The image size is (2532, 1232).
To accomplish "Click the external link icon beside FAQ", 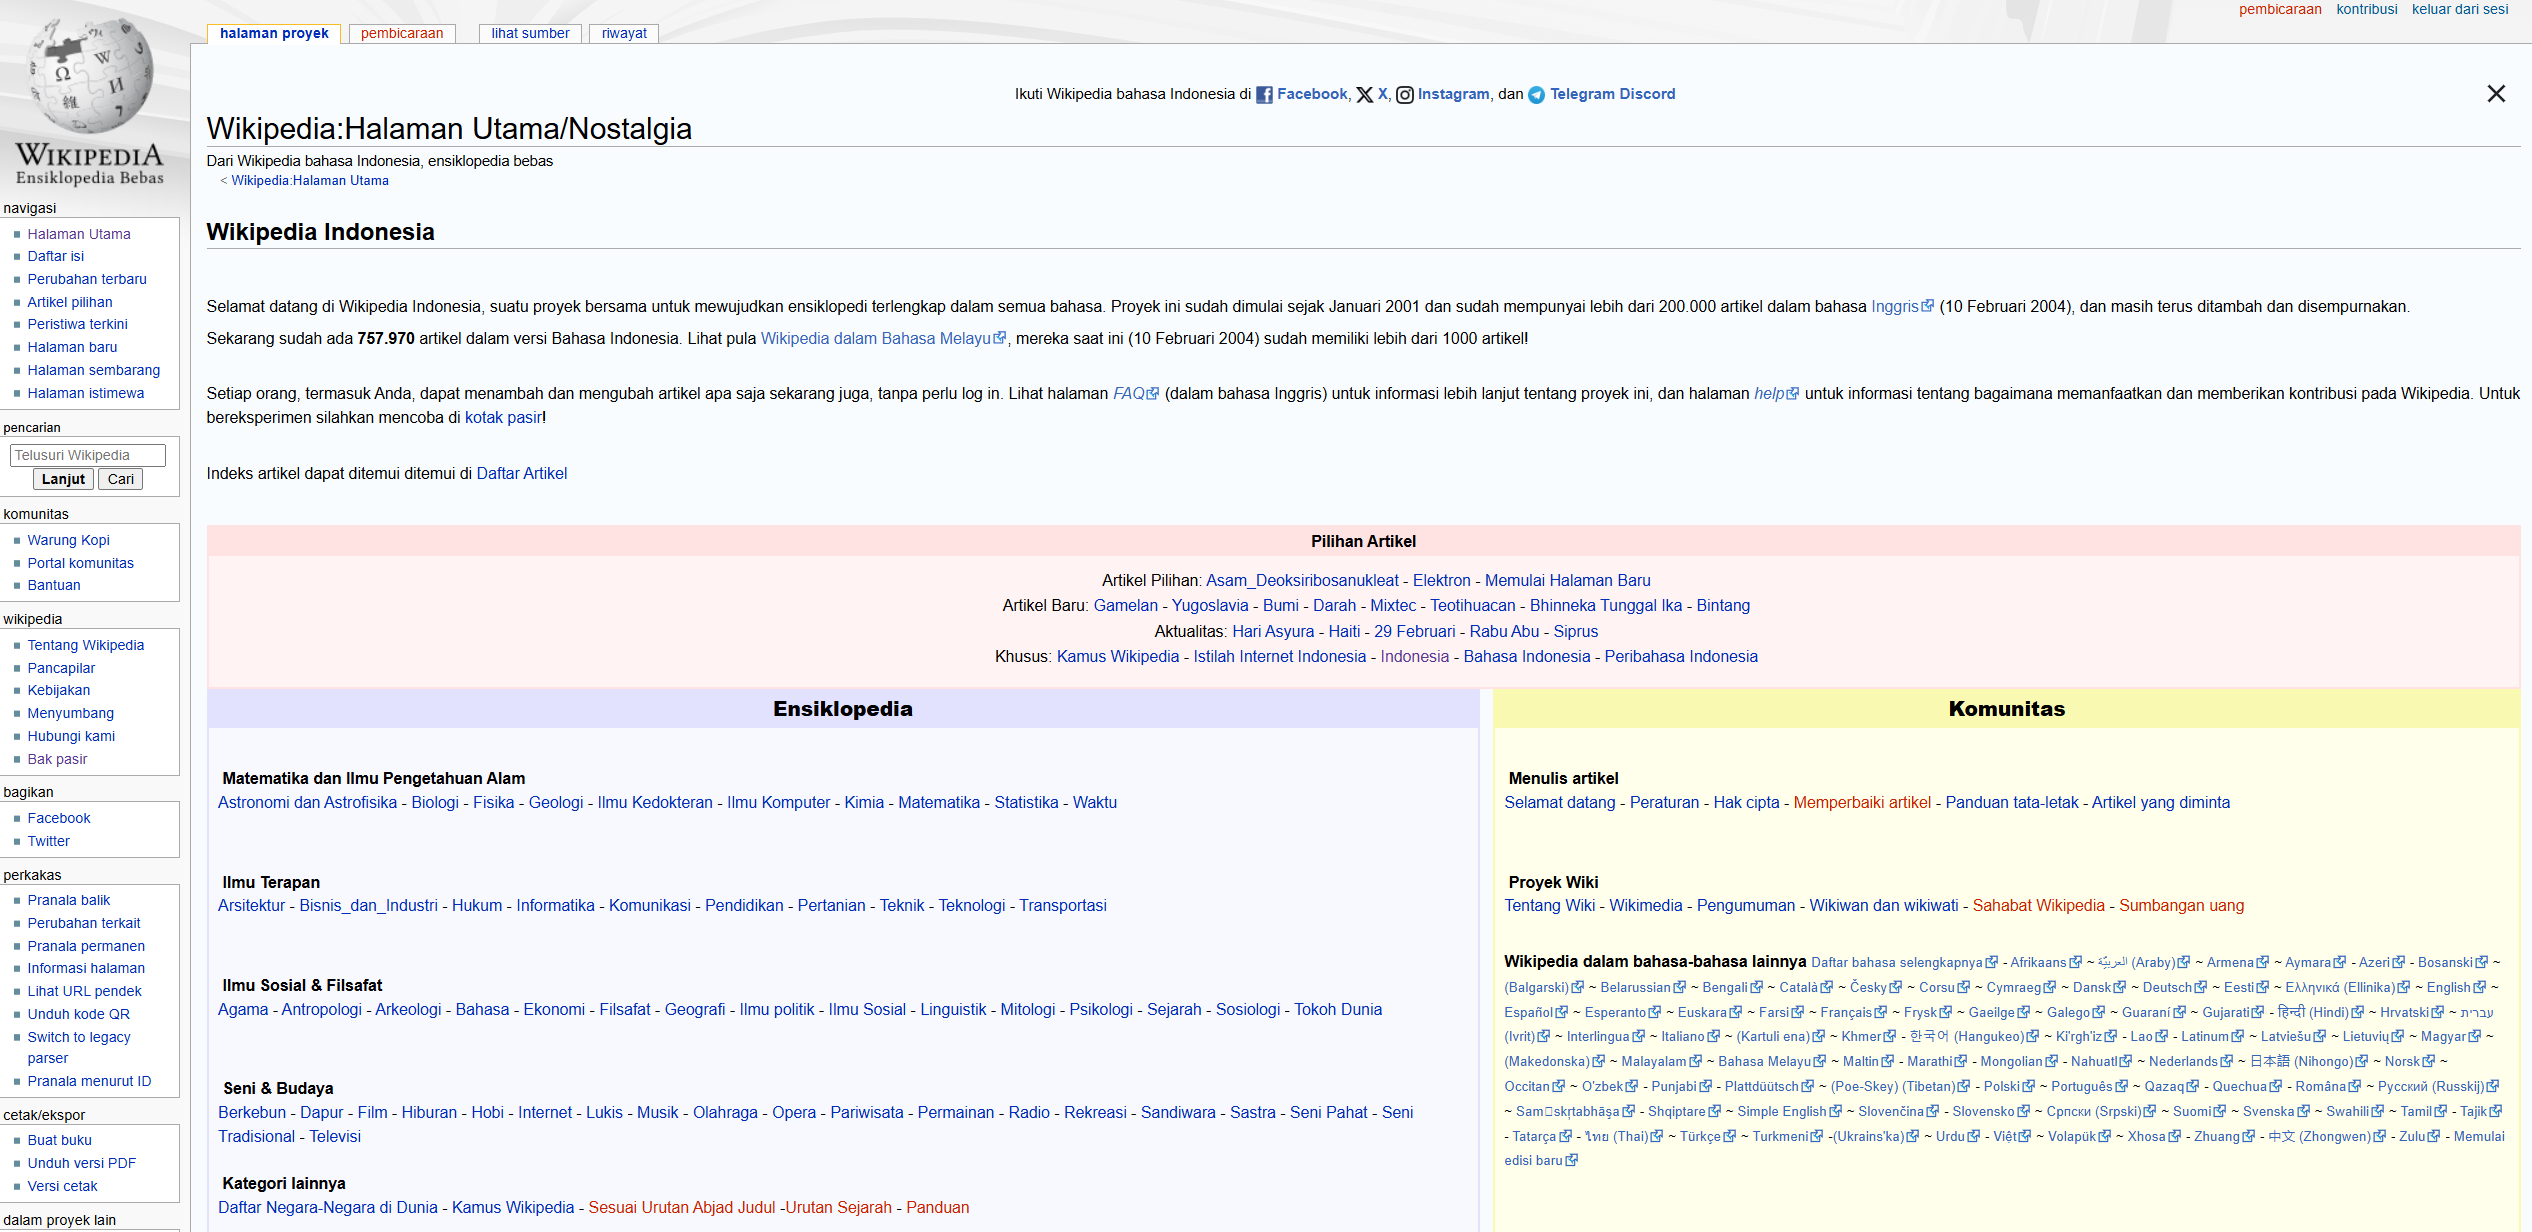I will (1155, 393).
